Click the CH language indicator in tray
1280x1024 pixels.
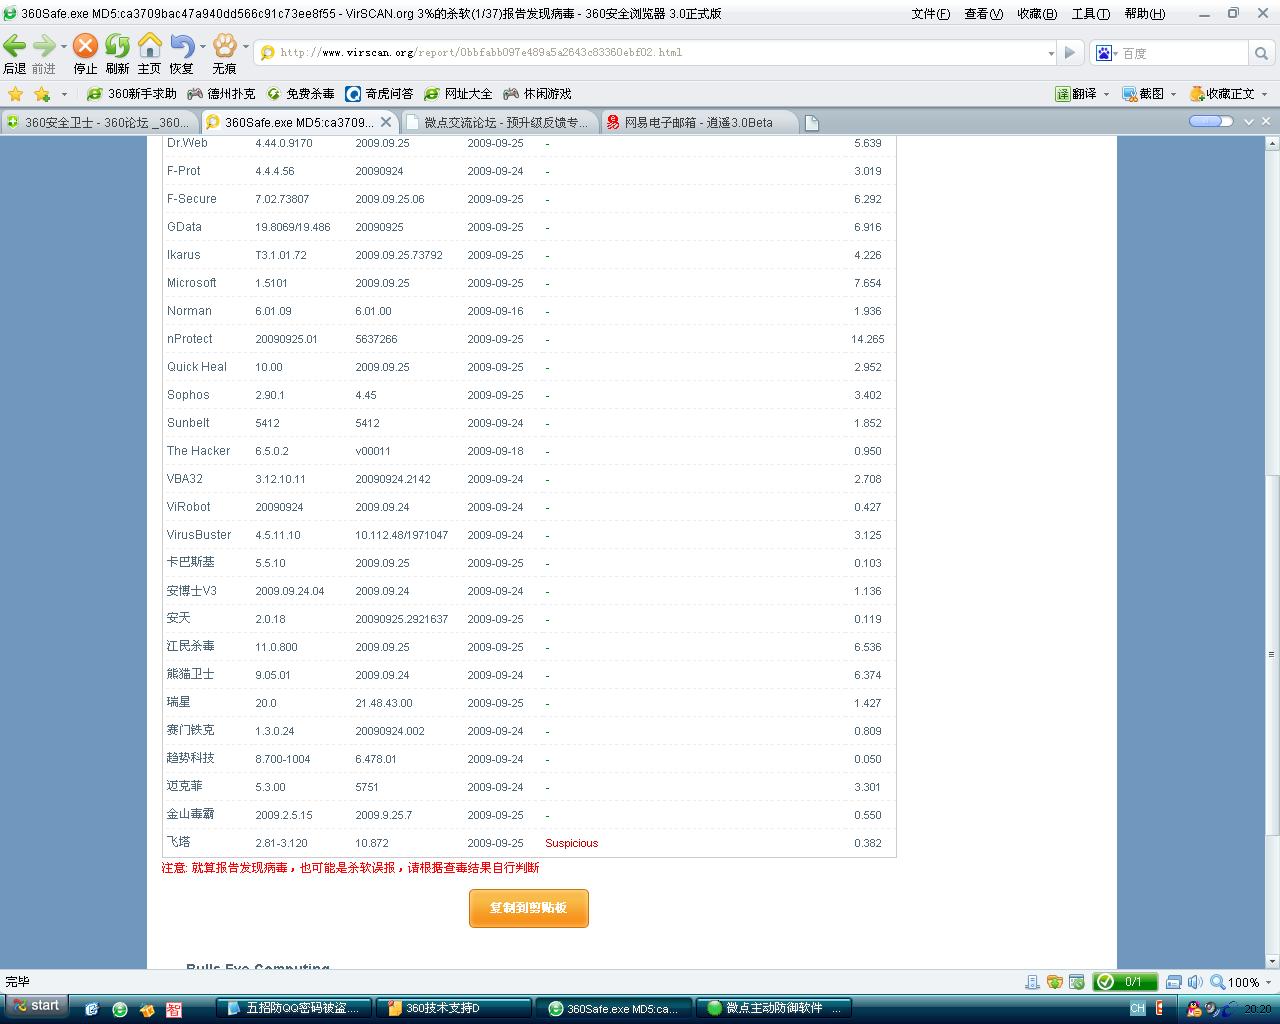coord(1137,1008)
